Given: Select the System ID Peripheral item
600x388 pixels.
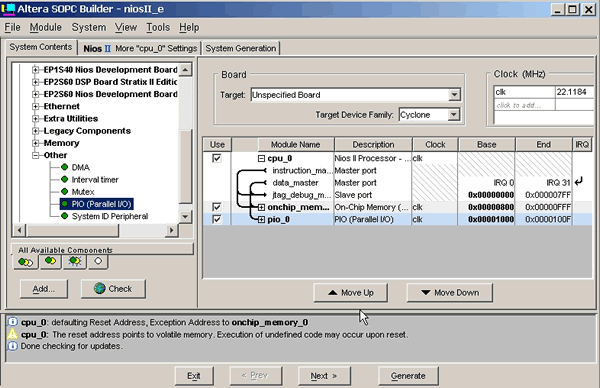Looking at the screenshot, I should (110, 216).
